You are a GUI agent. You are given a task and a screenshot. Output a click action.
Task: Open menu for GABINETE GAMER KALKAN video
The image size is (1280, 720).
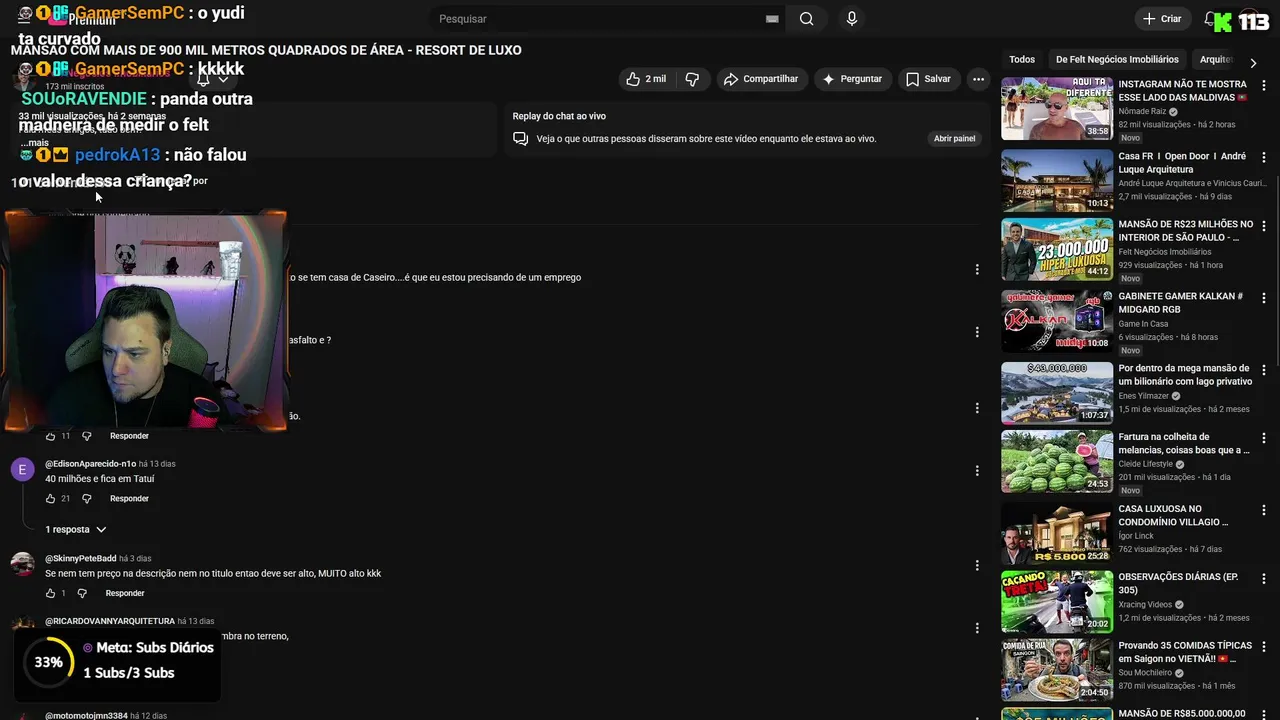click(x=1264, y=298)
